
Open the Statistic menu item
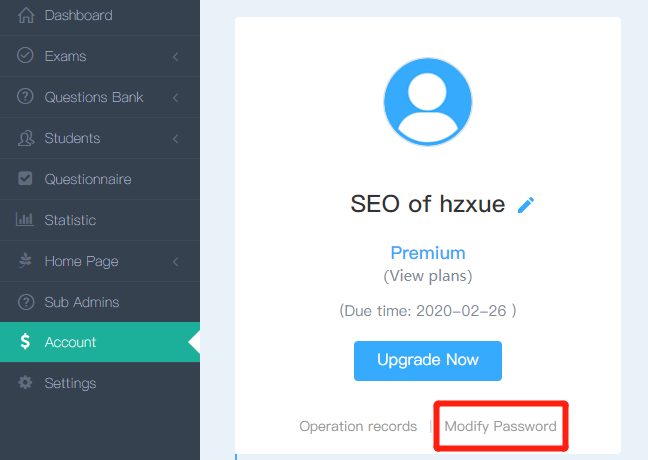(x=100, y=220)
